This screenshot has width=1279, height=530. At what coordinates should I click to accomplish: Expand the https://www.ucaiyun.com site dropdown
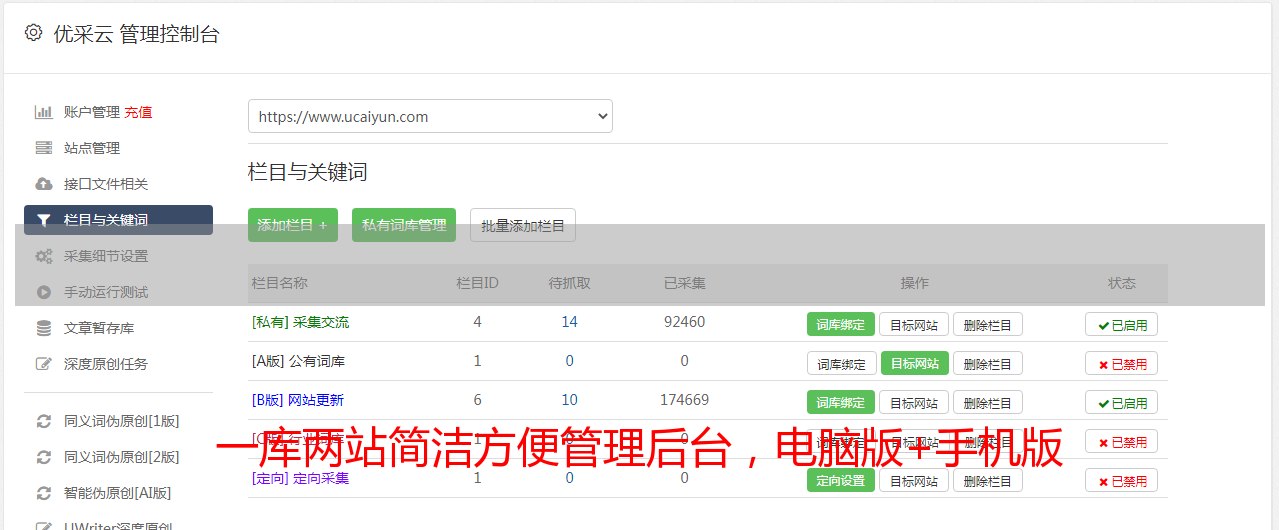click(x=430, y=116)
